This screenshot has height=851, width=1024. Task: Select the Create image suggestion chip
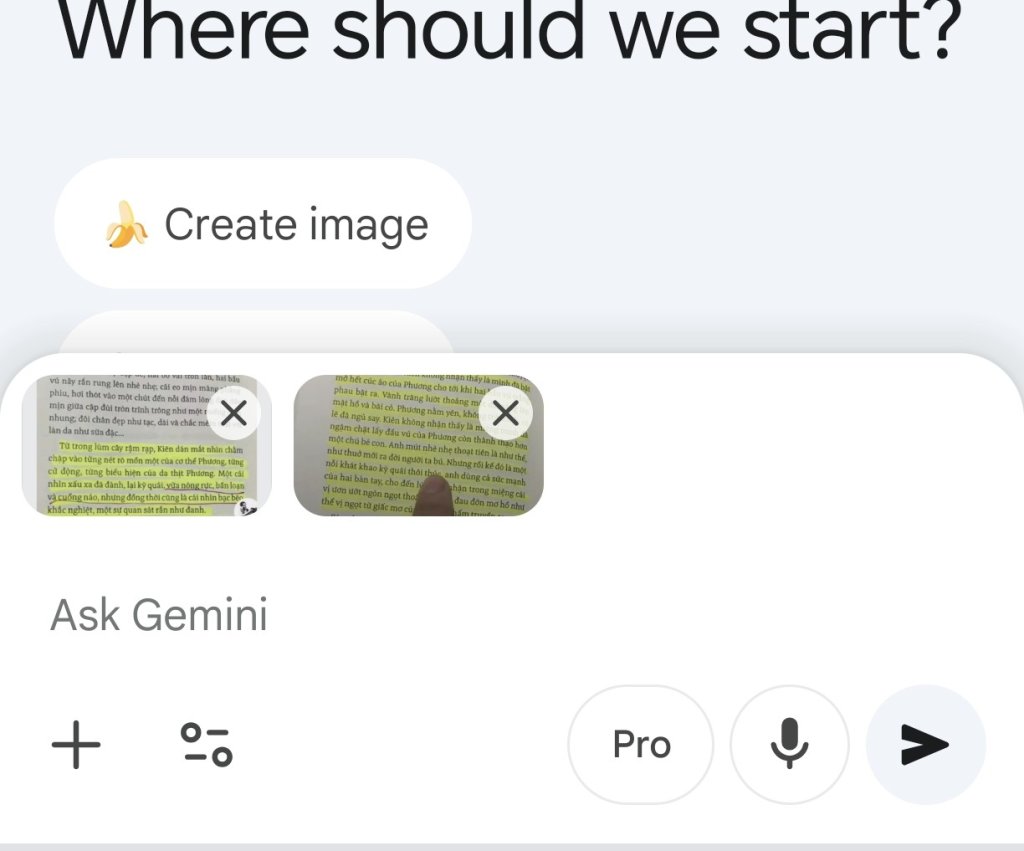tap(262, 225)
